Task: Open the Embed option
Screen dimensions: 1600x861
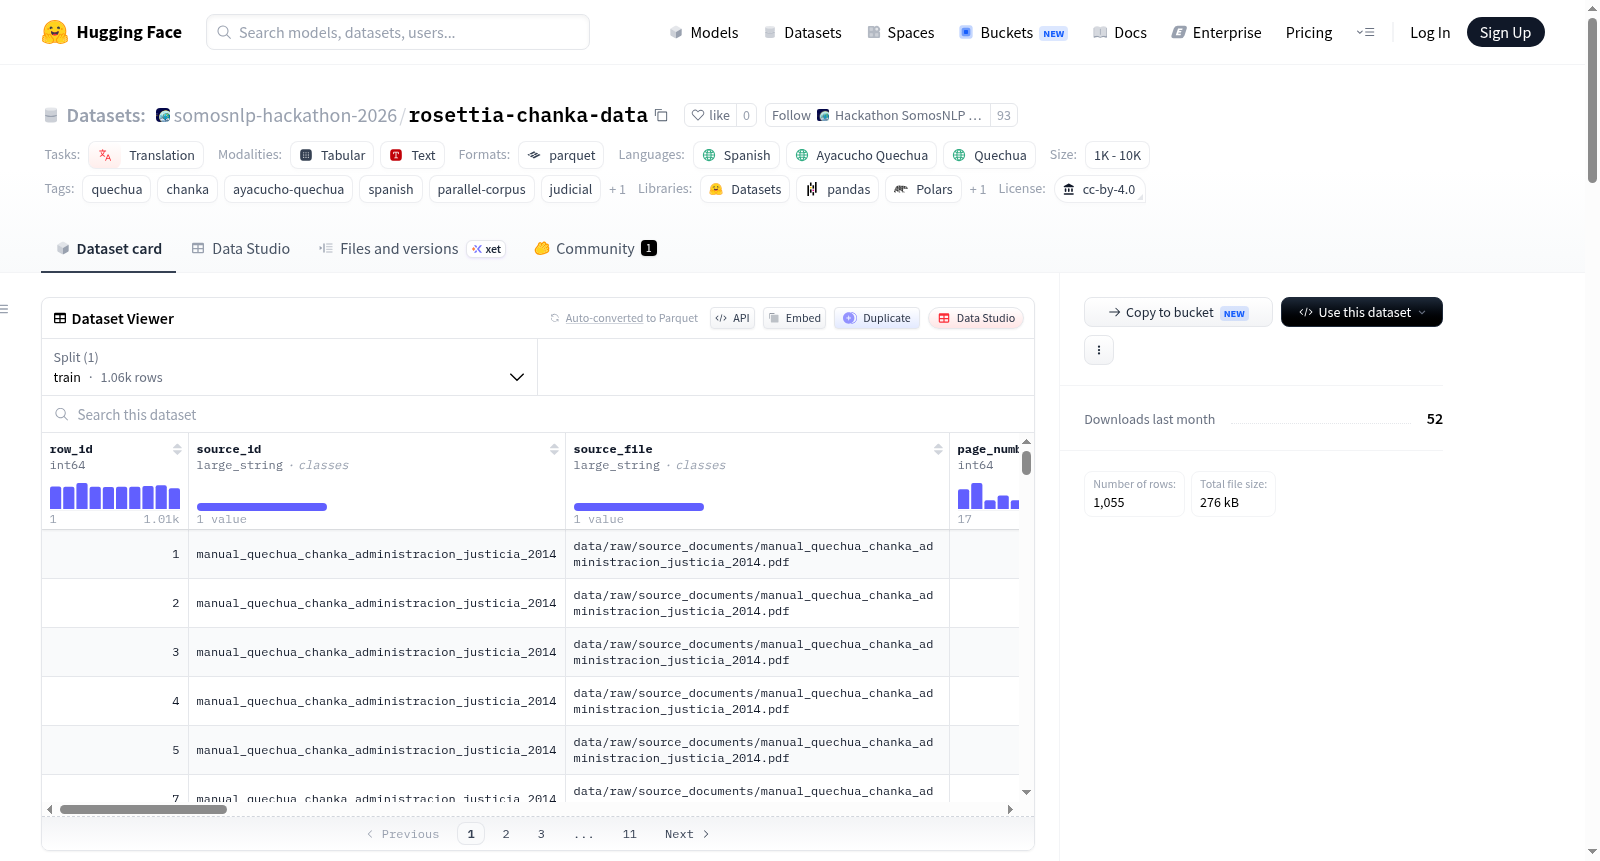Action: click(794, 318)
